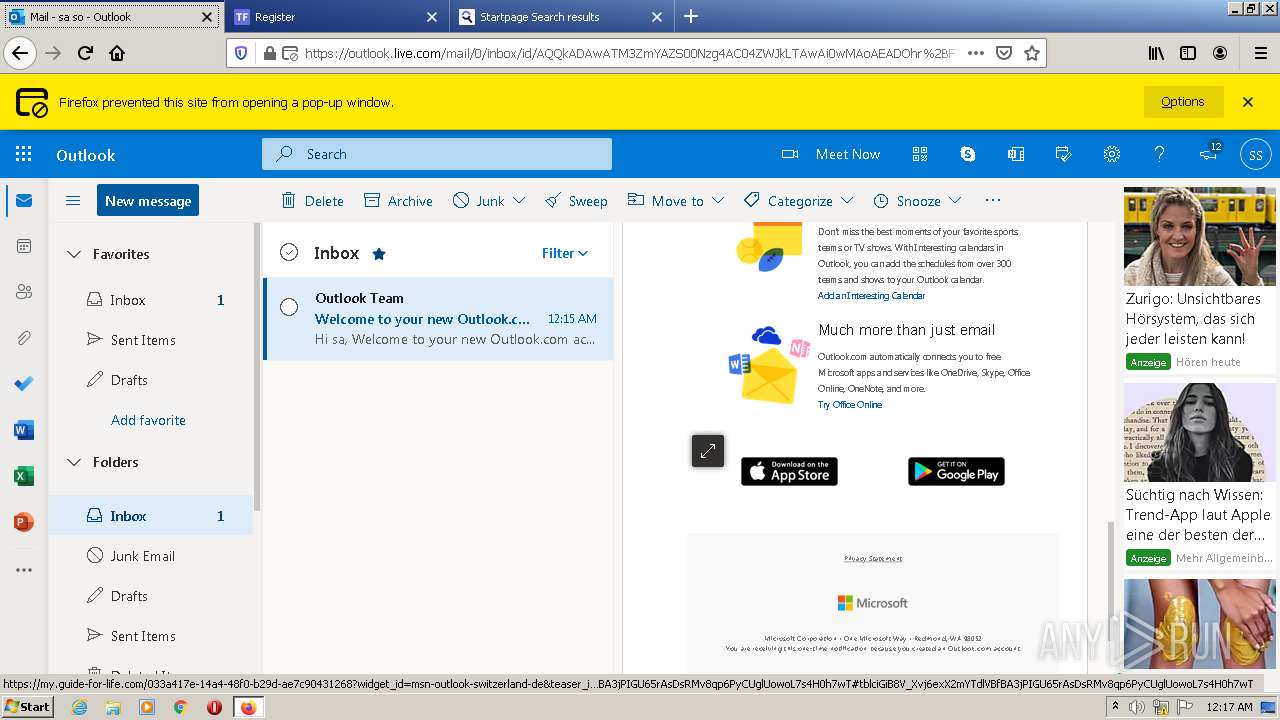
Task: Open the Files attachments module icon
Action: 24,338
